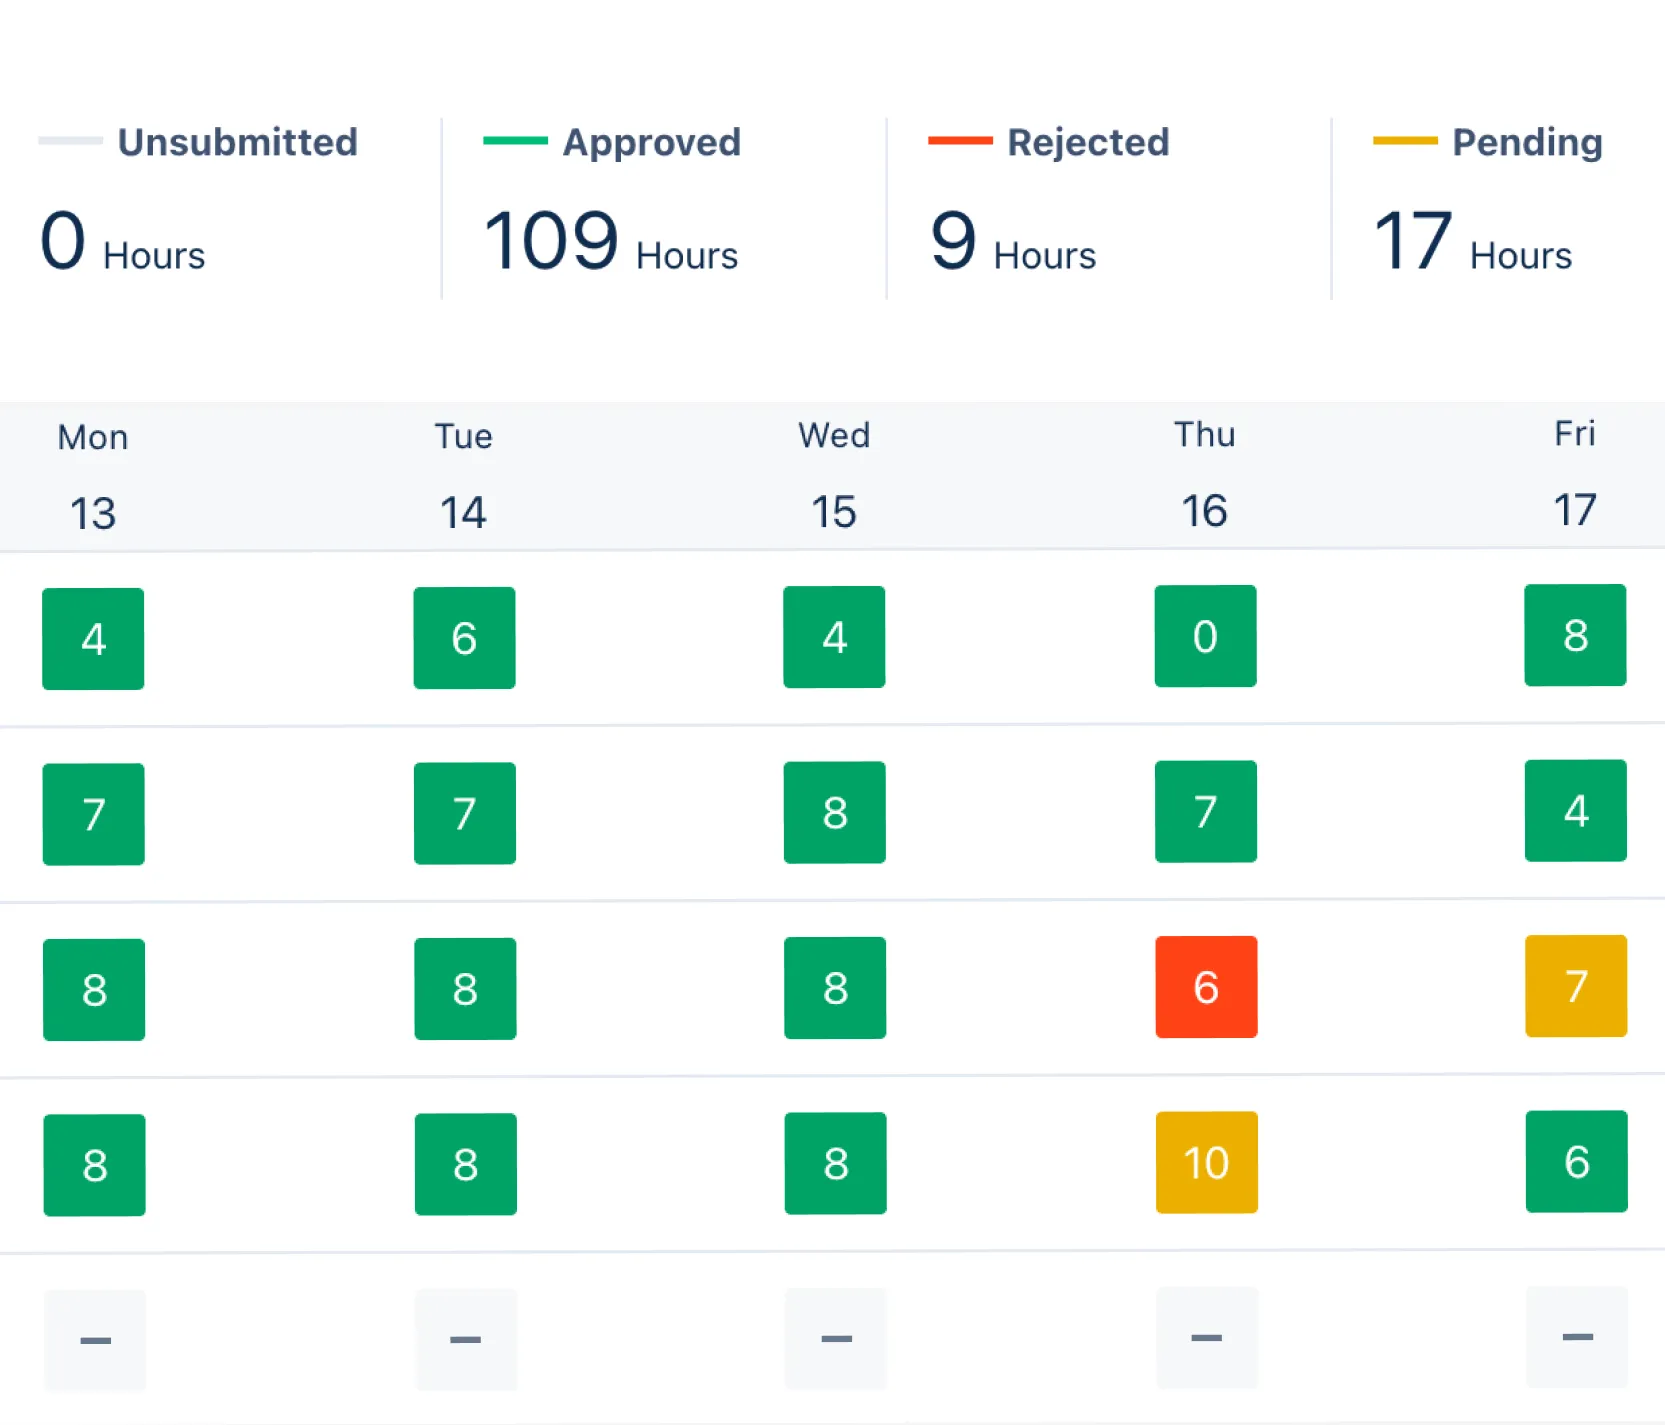1665x1425 pixels.
Task: Click the Unsubmitted legend label
Action: click(x=237, y=142)
